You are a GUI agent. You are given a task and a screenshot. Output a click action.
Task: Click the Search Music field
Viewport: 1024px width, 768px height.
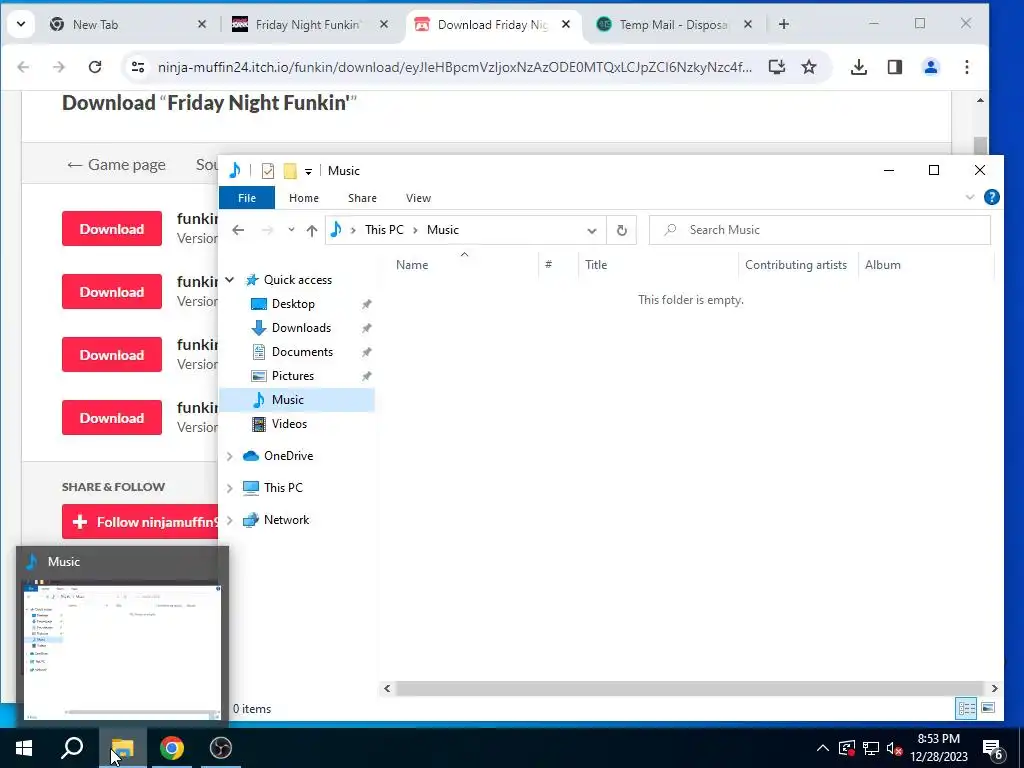click(820, 230)
